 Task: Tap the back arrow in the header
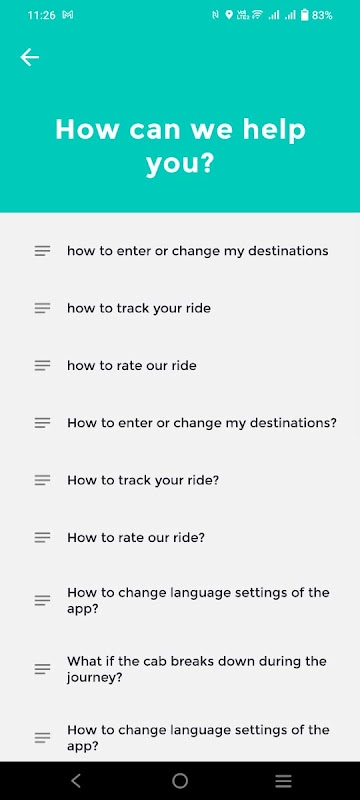30,57
